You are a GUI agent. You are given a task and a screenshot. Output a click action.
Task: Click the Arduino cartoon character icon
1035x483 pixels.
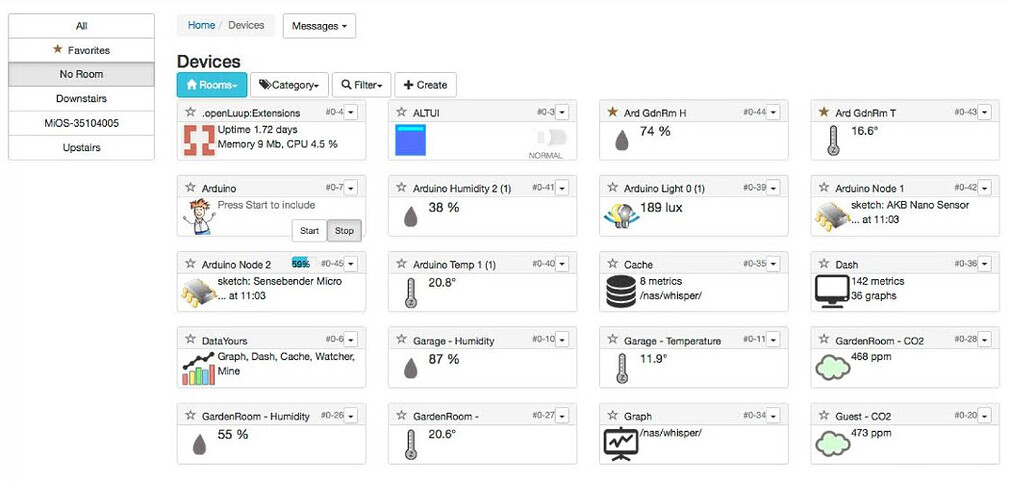tap(199, 216)
